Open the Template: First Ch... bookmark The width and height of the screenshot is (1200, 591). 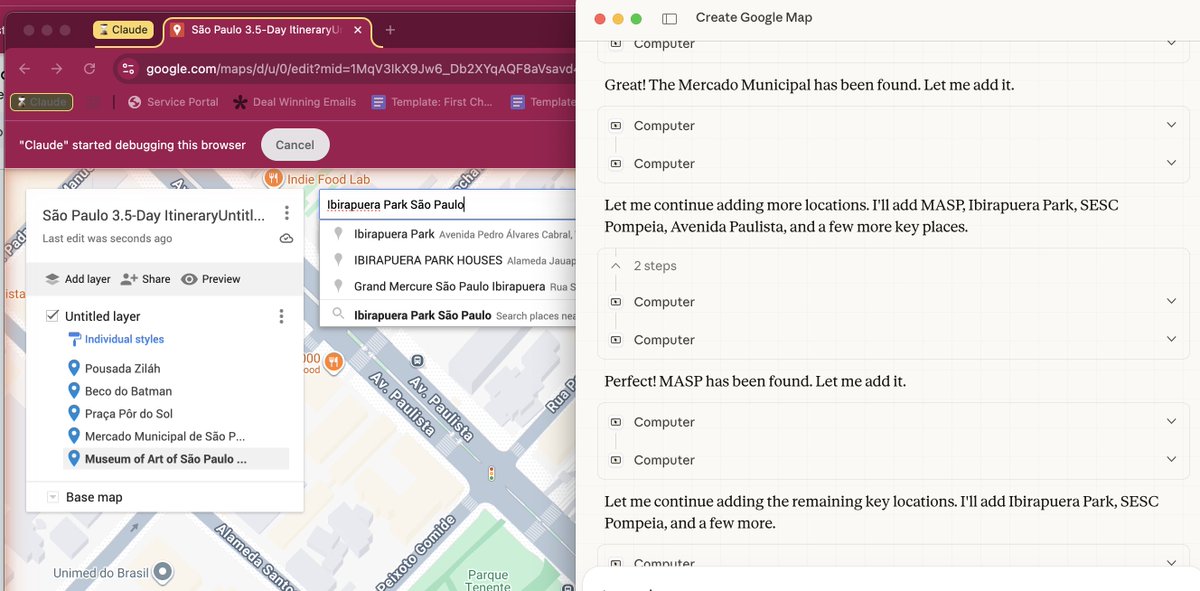click(432, 102)
